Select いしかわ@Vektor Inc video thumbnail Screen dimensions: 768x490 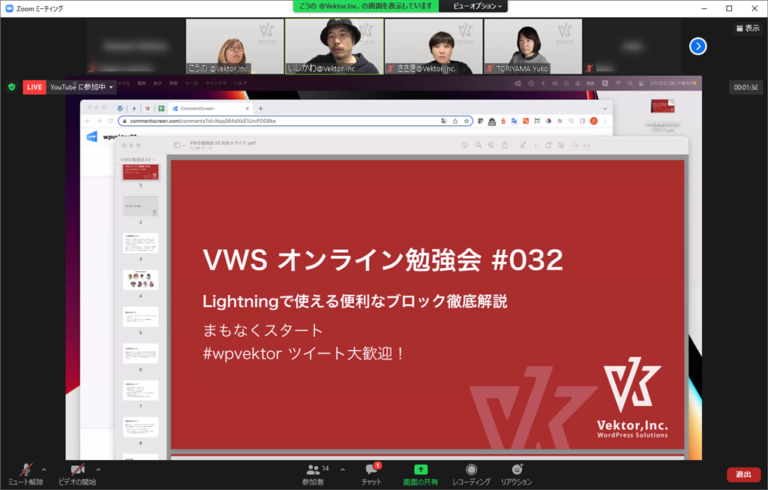click(334, 47)
